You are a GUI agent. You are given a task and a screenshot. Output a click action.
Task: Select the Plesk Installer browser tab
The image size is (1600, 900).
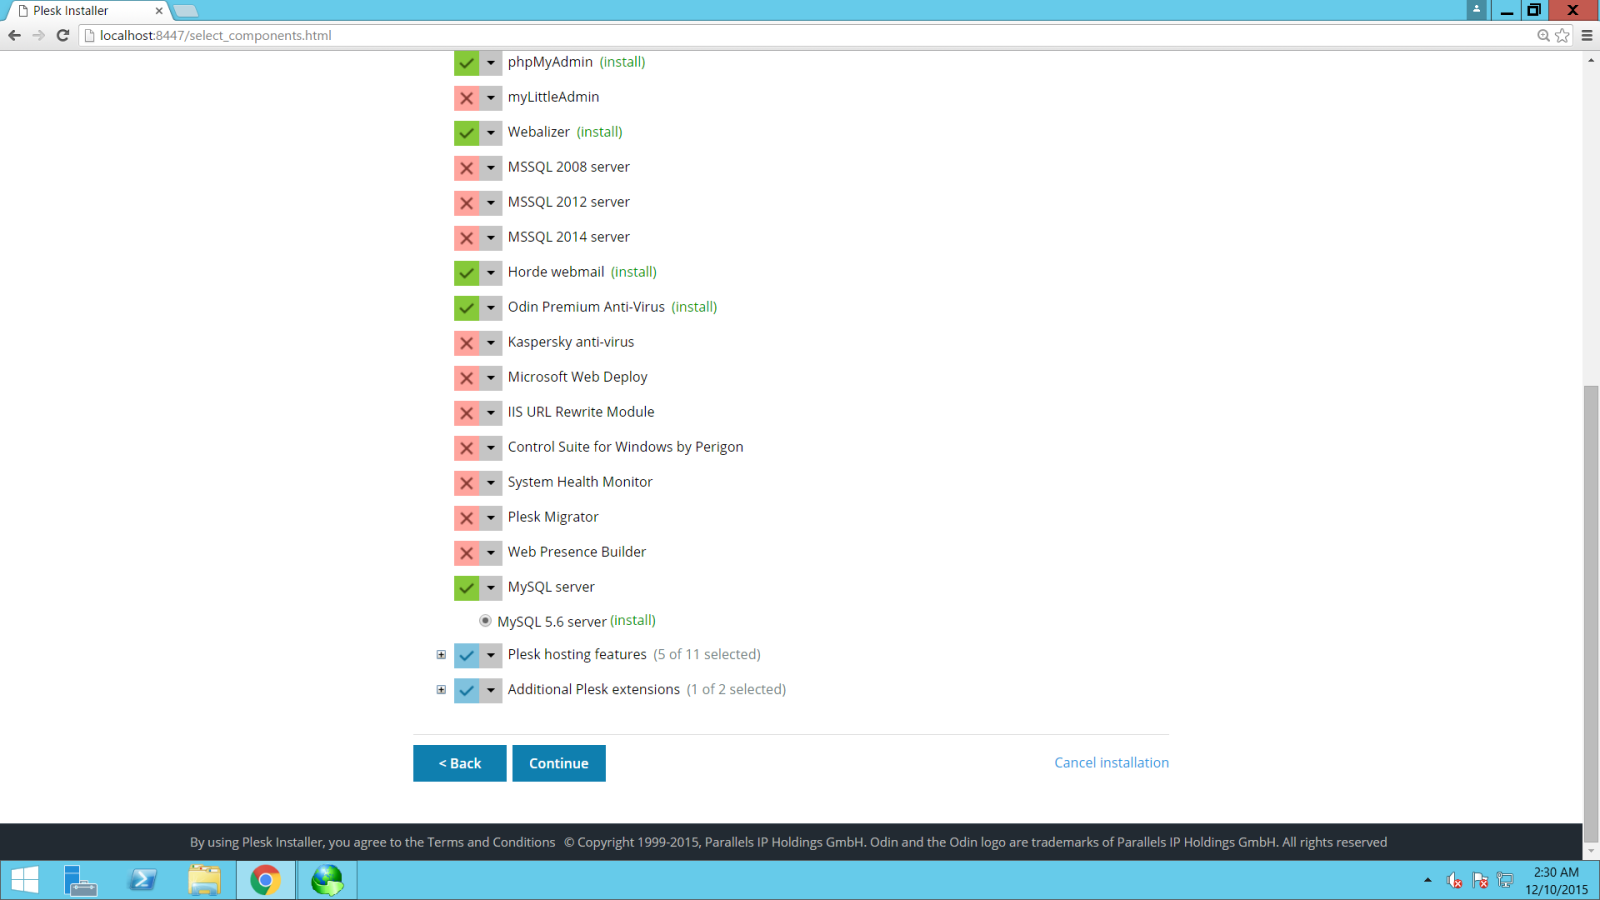click(88, 11)
